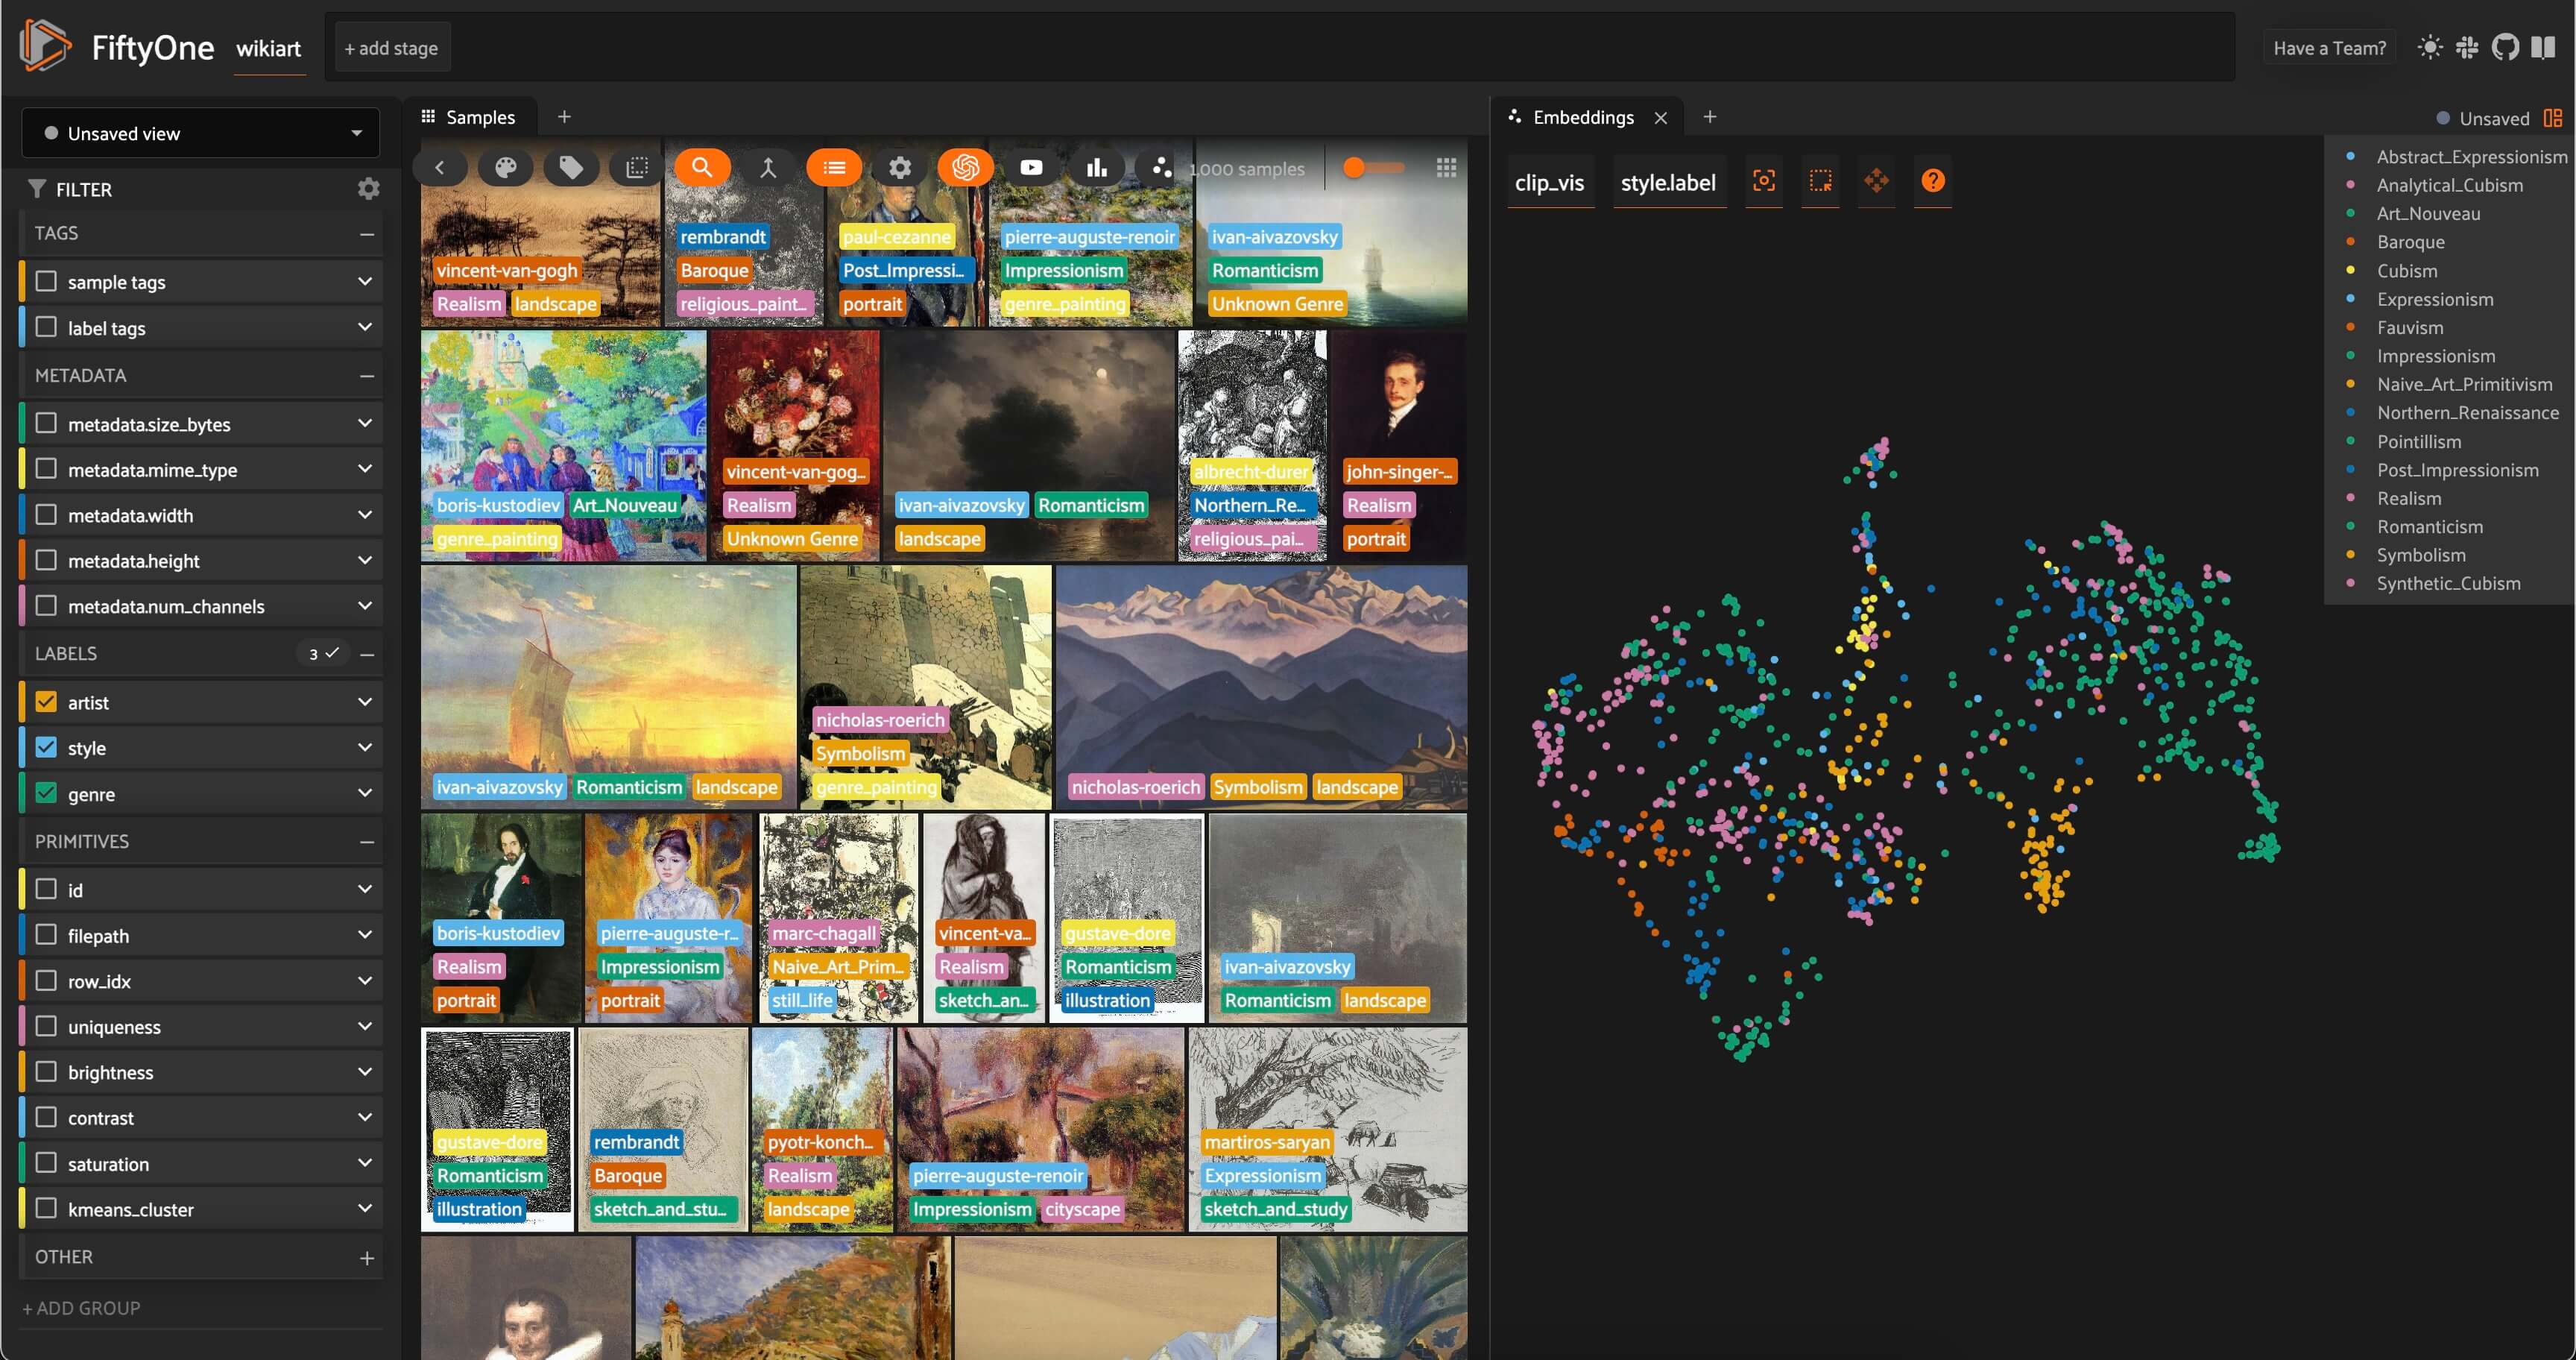Enable the kmeans_cluster checkbox
The image size is (2576, 1360).
[x=46, y=1208]
